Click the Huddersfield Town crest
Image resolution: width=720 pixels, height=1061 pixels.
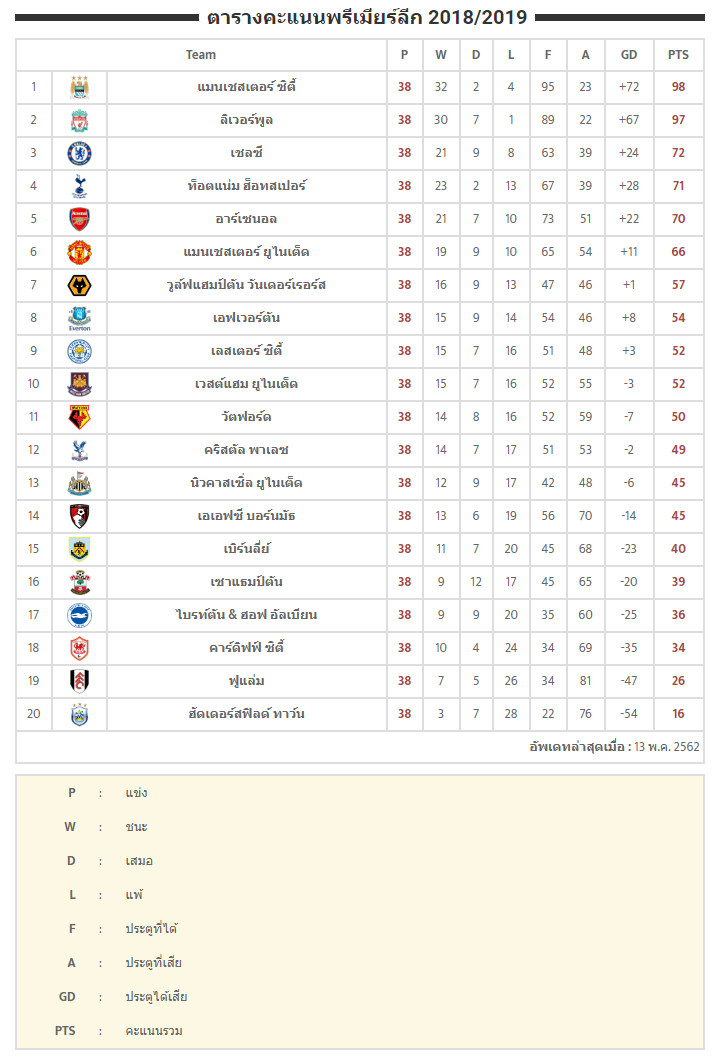[79, 715]
